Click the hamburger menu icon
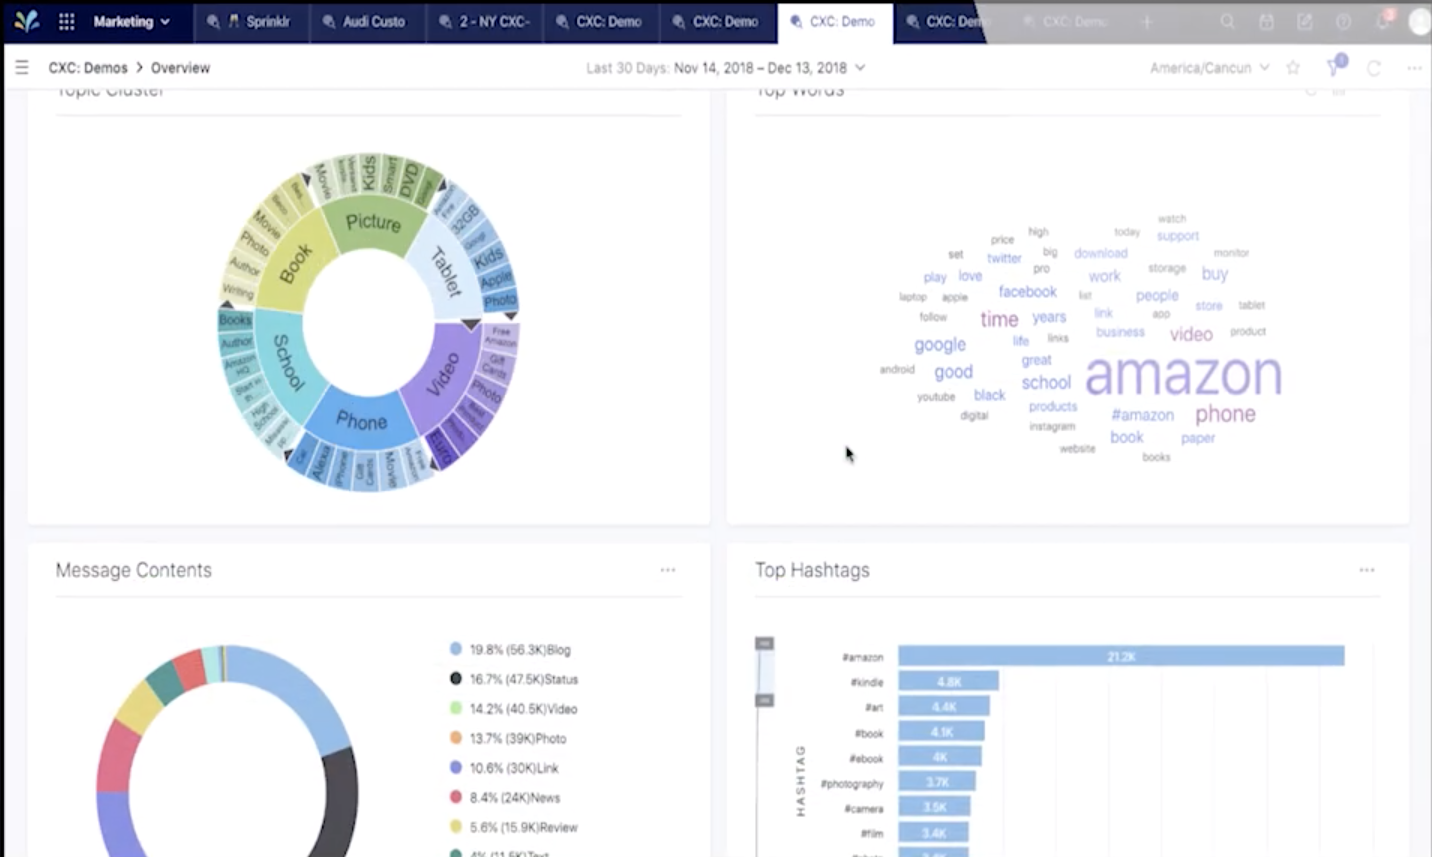This screenshot has width=1432, height=857. point(21,67)
